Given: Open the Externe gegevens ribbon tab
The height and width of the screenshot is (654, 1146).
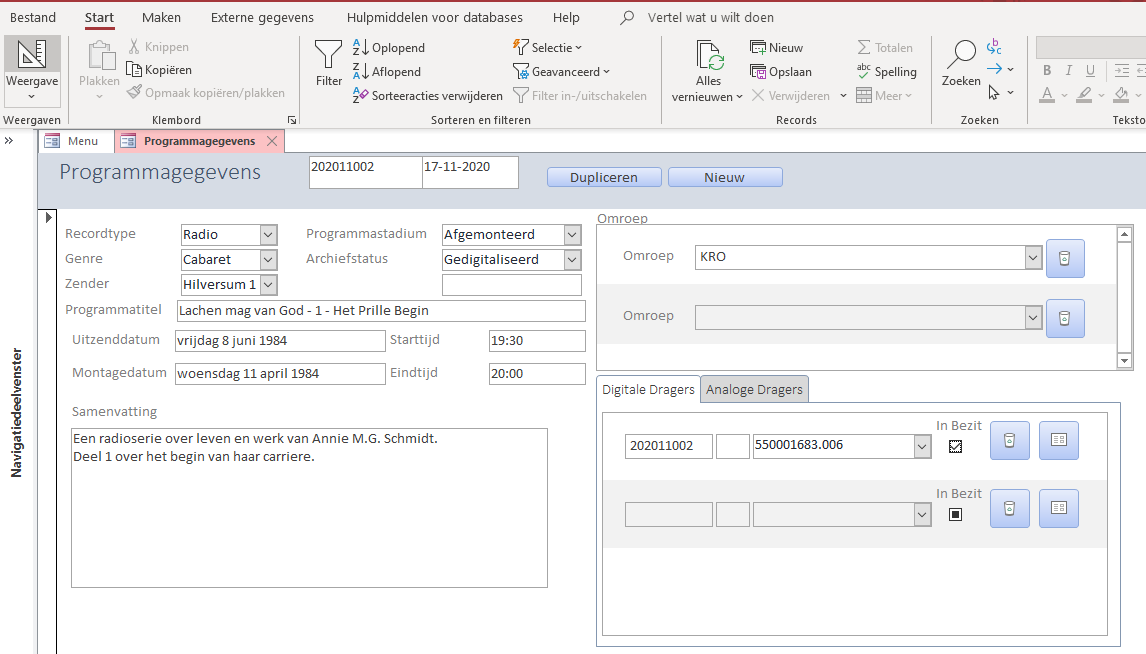Looking at the screenshot, I should pyautogui.click(x=262, y=18).
